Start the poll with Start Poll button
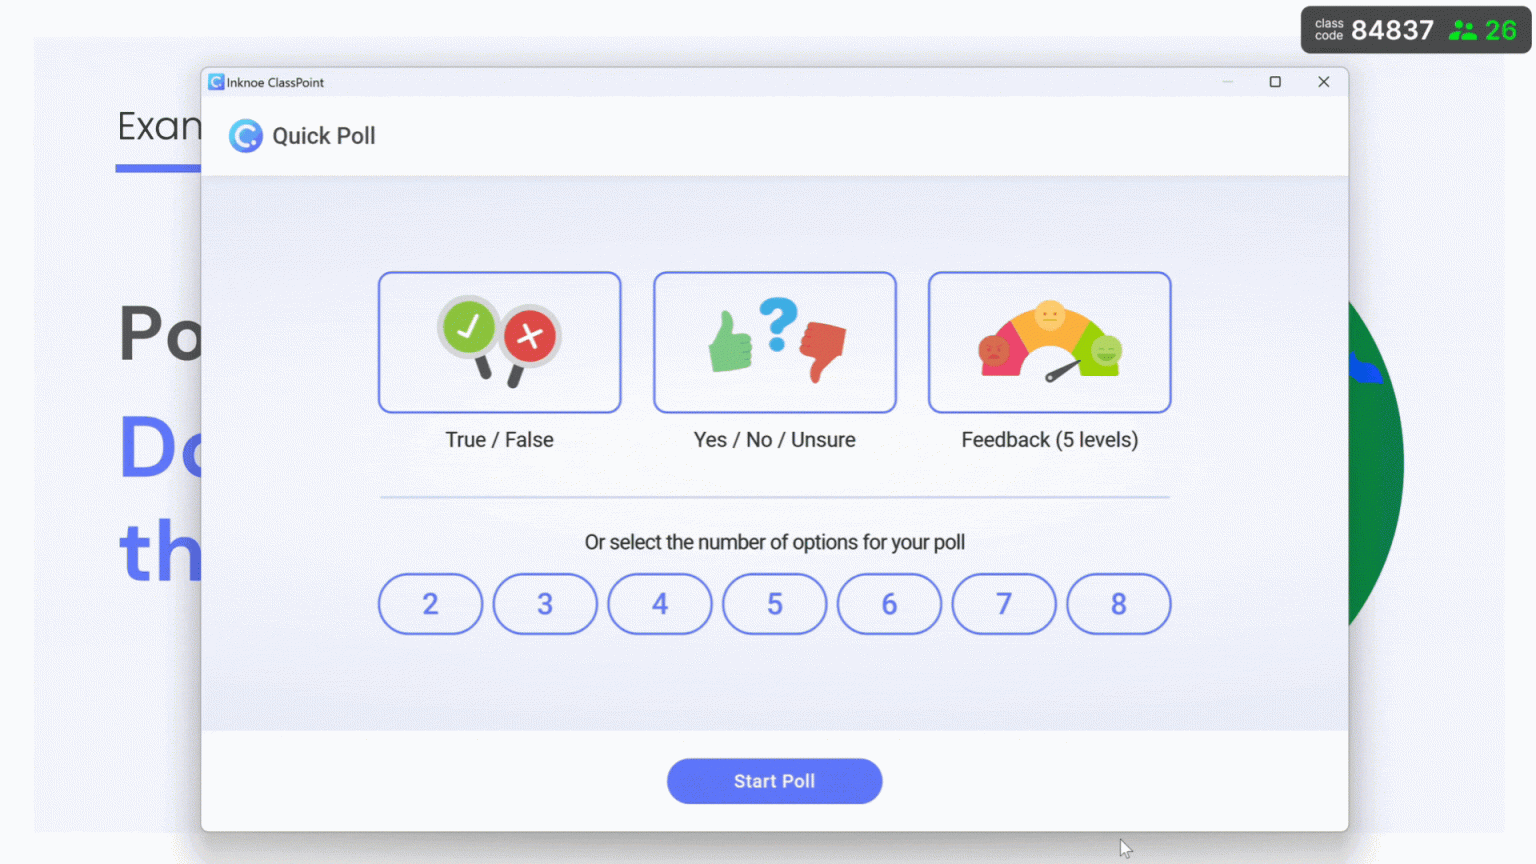This screenshot has width=1536, height=864. pyautogui.click(x=774, y=781)
